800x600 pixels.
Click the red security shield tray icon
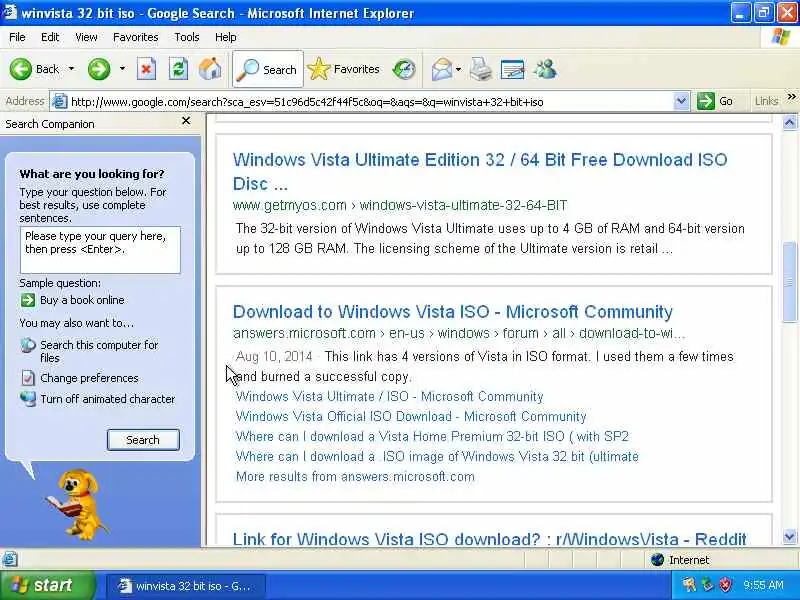coord(725,585)
